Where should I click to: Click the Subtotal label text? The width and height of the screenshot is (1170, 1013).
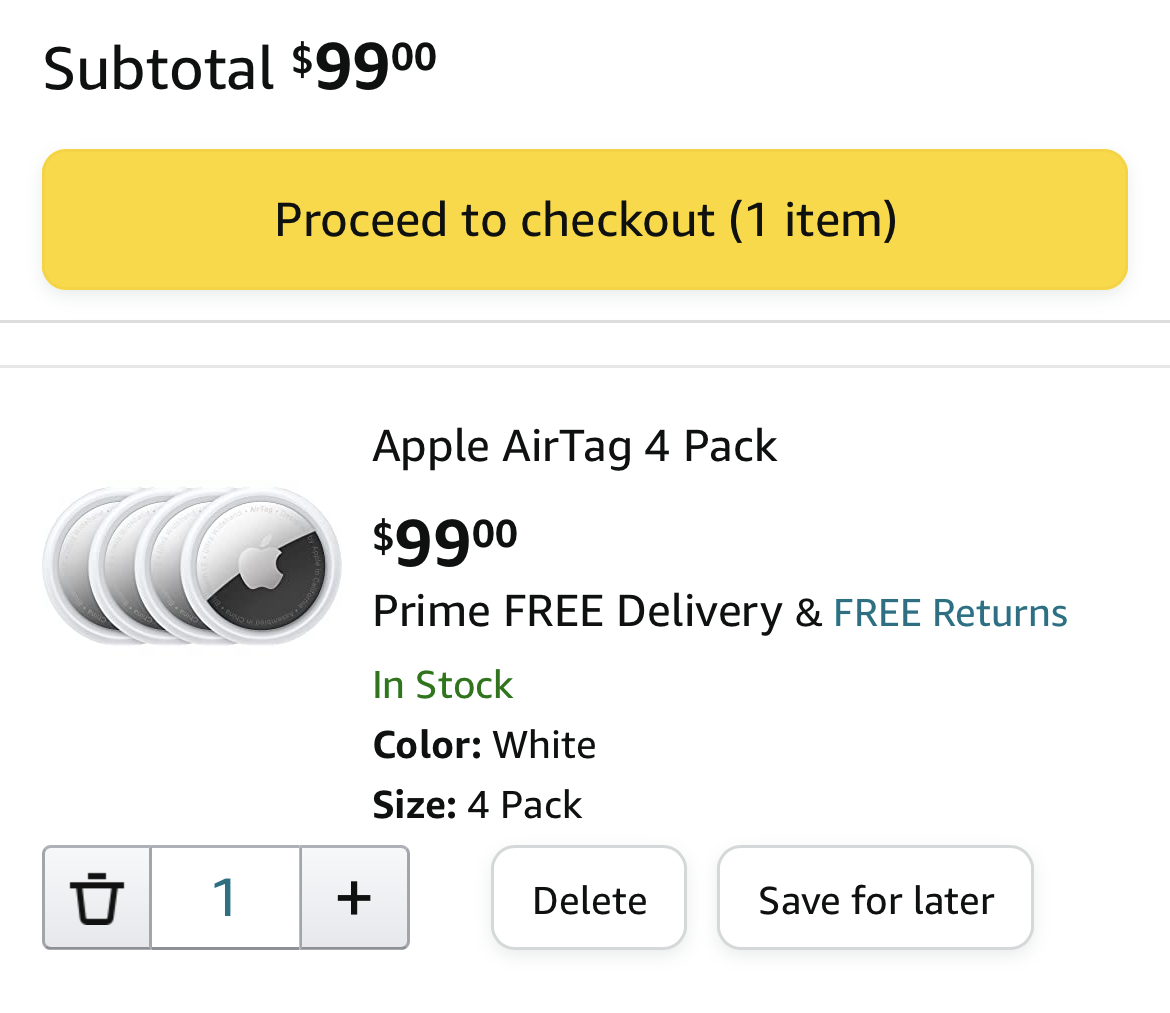158,69
